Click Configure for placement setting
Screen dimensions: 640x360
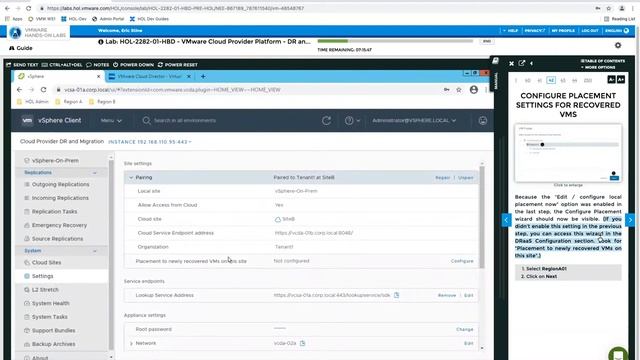[x=462, y=261]
